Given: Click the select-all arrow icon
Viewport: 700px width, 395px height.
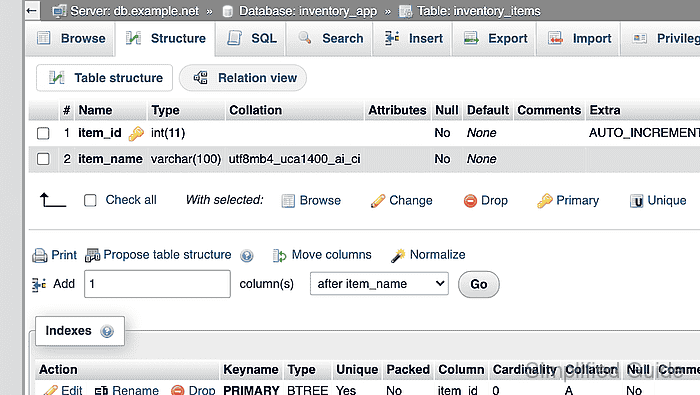Looking at the screenshot, I should pyautogui.click(x=53, y=200).
